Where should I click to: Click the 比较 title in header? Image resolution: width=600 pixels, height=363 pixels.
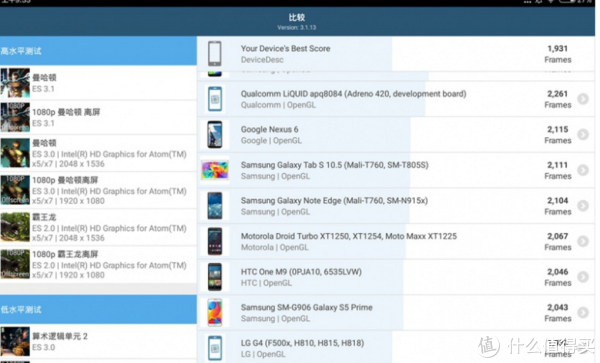tap(297, 17)
